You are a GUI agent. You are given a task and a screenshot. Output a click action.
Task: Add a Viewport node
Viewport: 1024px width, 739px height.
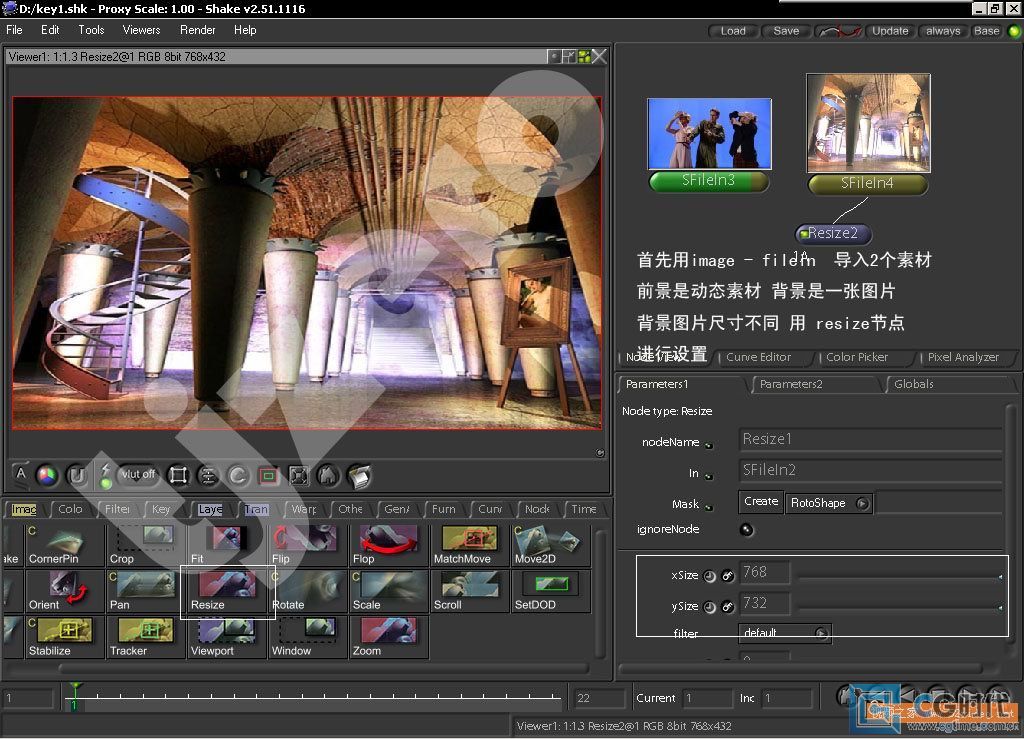(226, 637)
